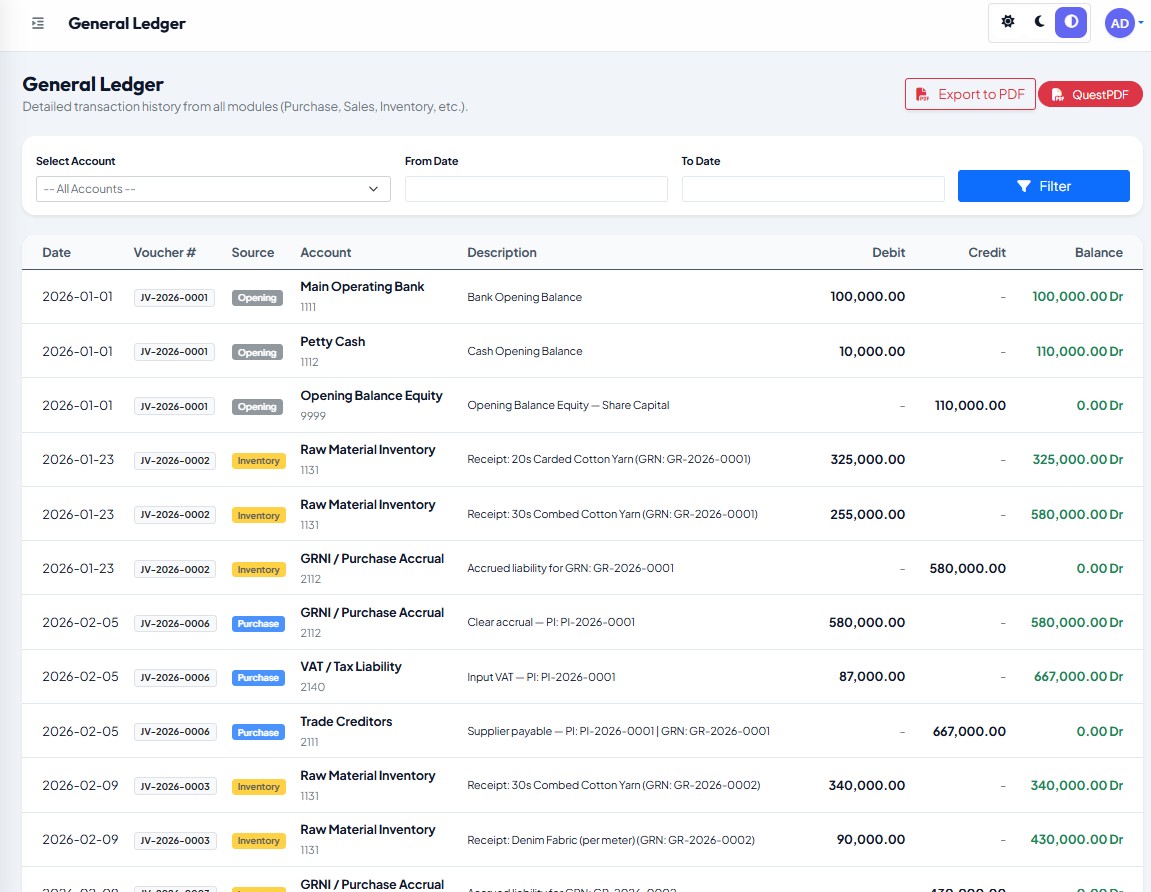Click Purchase badge on Trade Creditors row
The width and height of the screenshot is (1151, 892).
[x=258, y=732]
